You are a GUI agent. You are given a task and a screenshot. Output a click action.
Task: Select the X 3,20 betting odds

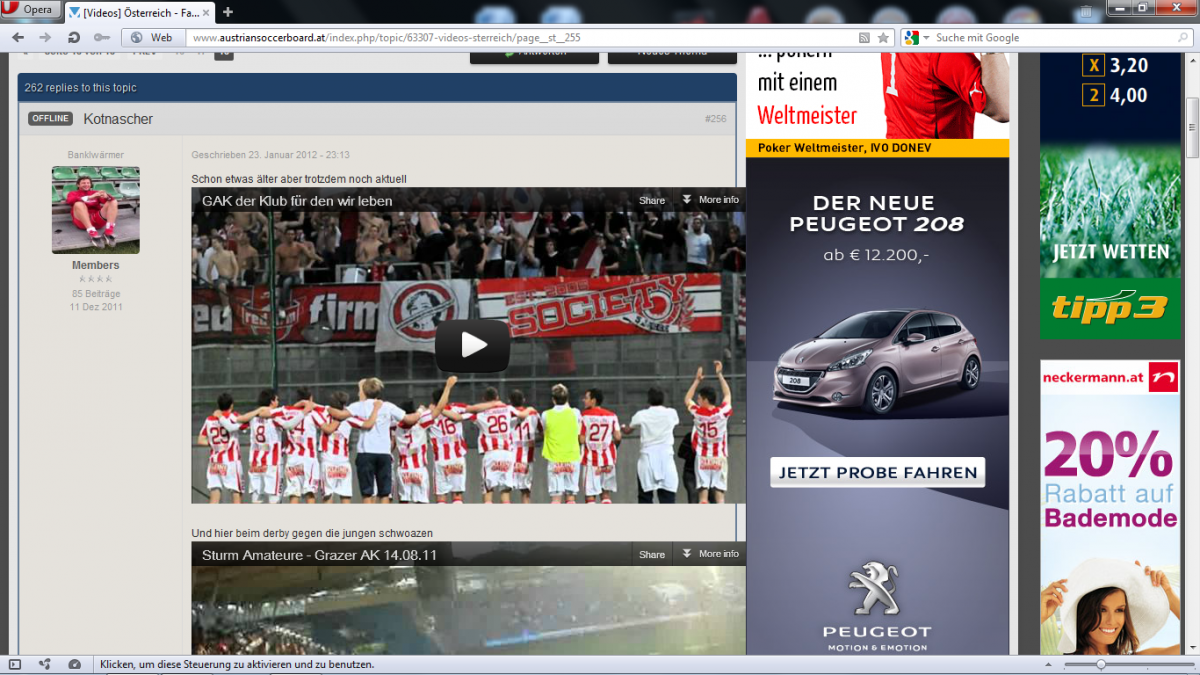click(x=1115, y=66)
